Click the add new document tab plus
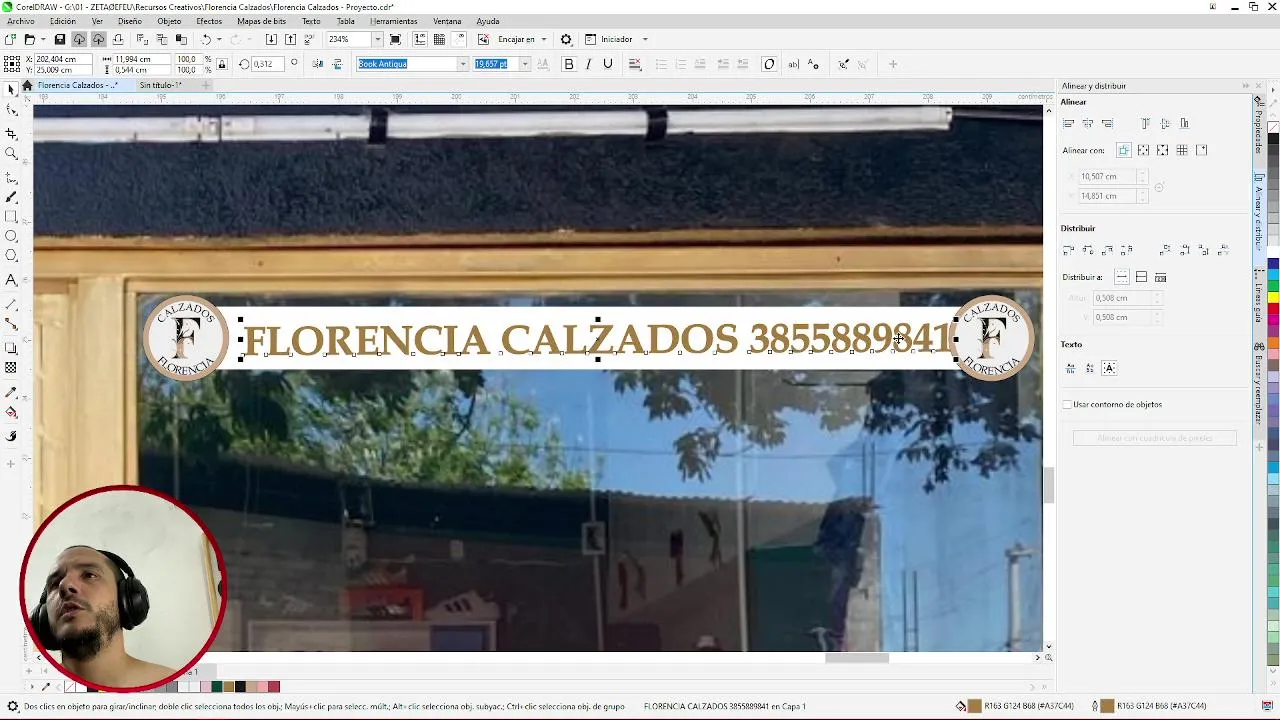1280x720 pixels. click(206, 85)
